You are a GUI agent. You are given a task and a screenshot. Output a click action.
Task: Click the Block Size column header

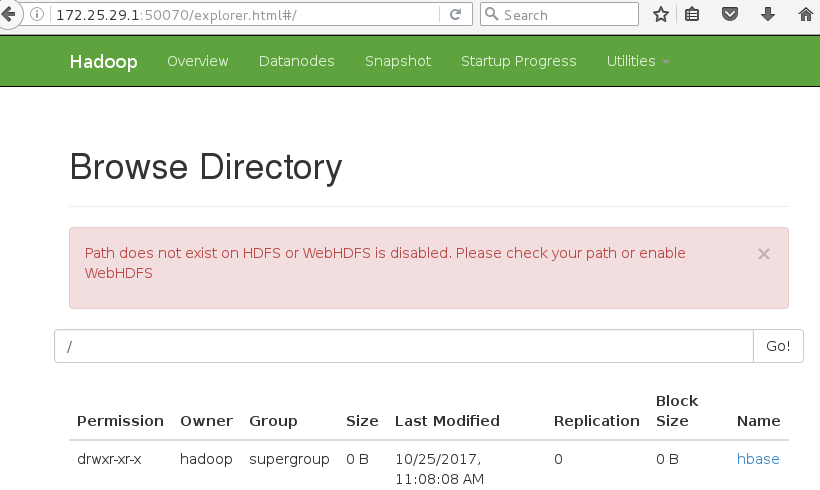point(677,411)
